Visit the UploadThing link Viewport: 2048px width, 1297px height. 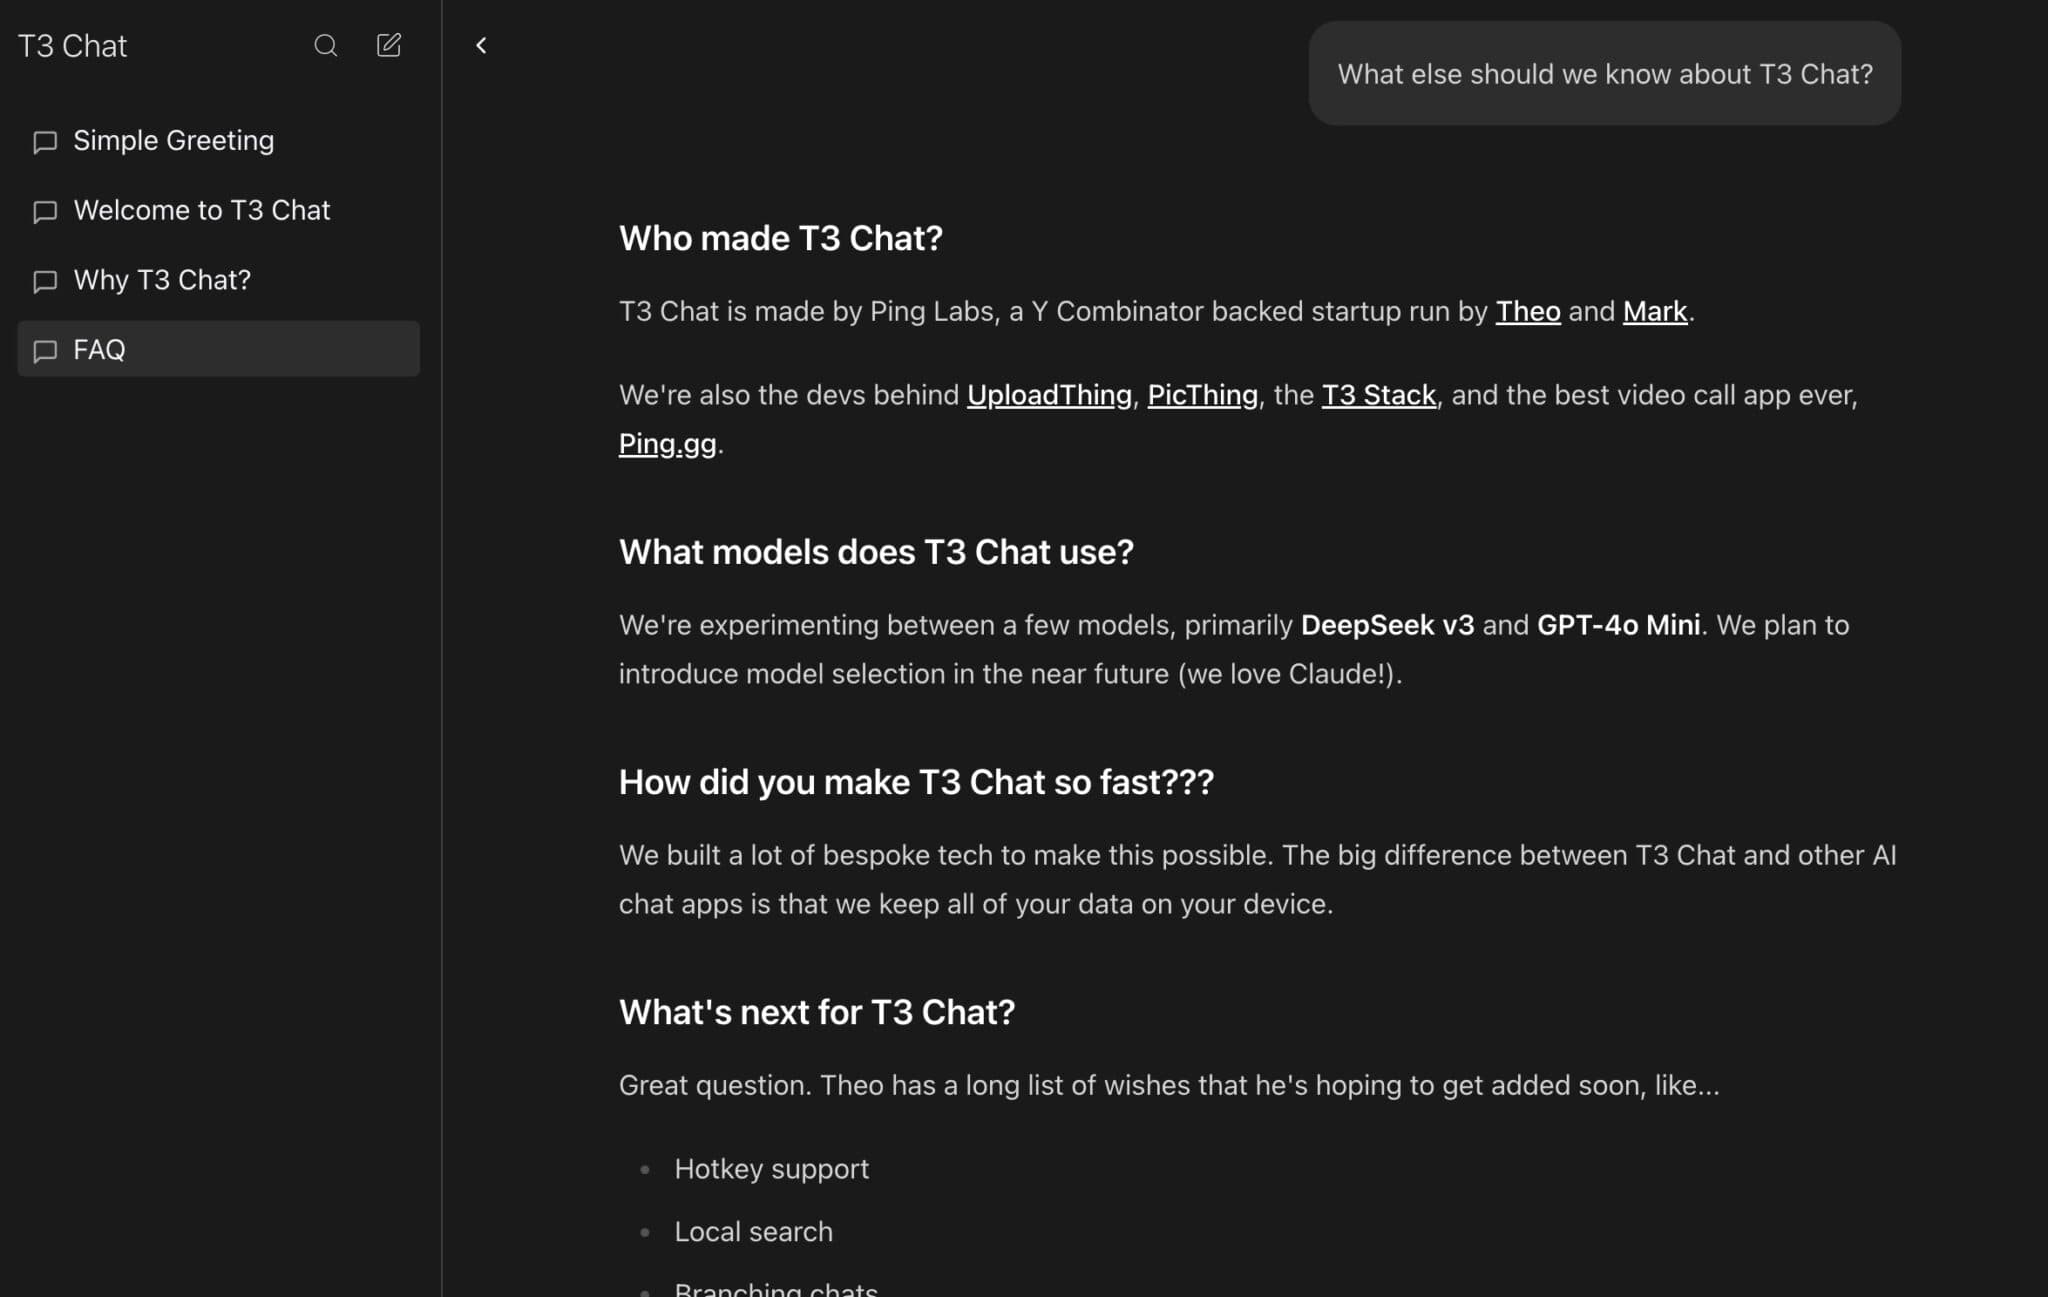point(1048,394)
